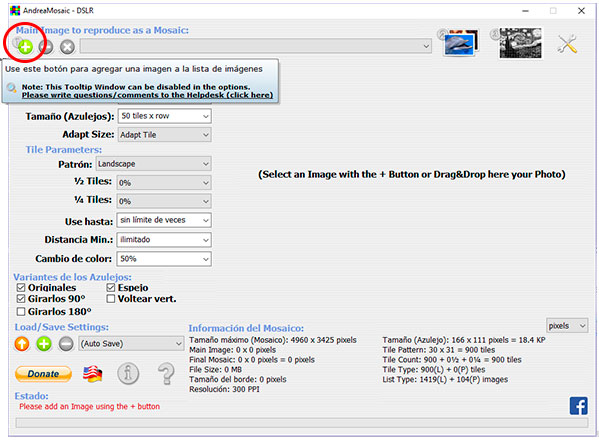Enable the Girarlos 180° checkbox
599x442 pixels.
point(21,311)
